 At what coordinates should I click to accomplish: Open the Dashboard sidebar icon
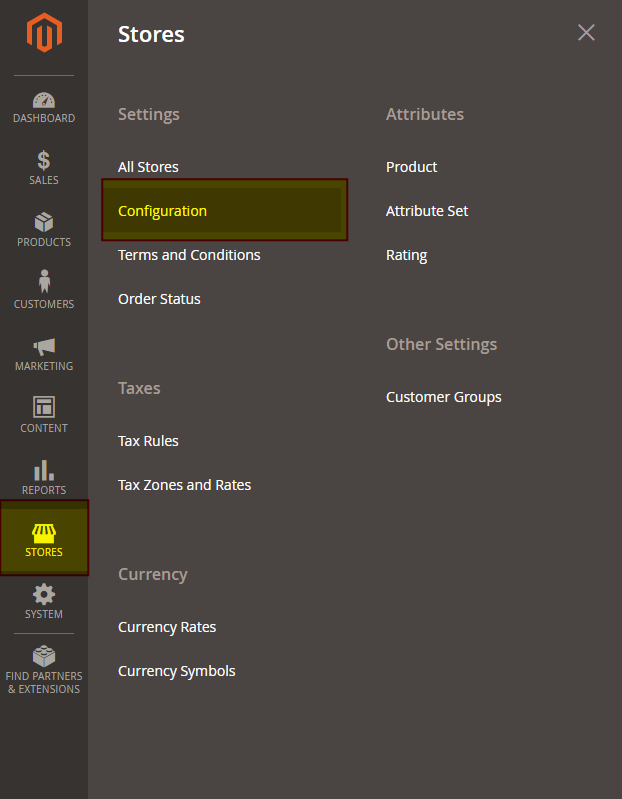44,101
